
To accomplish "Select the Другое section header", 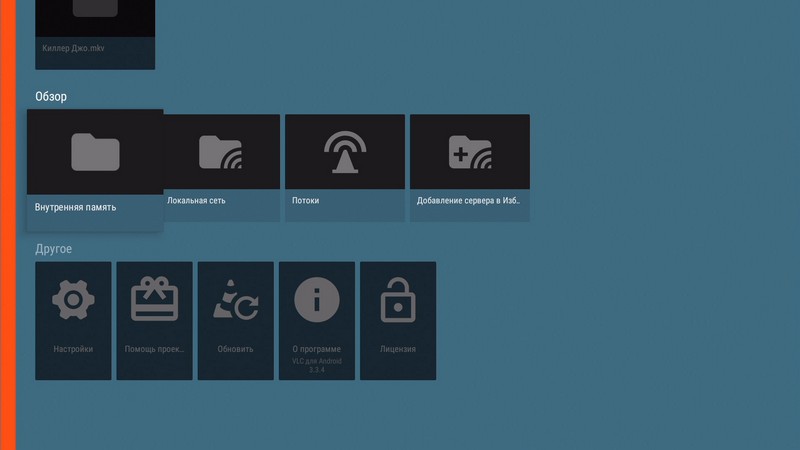I will (x=54, y=249).
